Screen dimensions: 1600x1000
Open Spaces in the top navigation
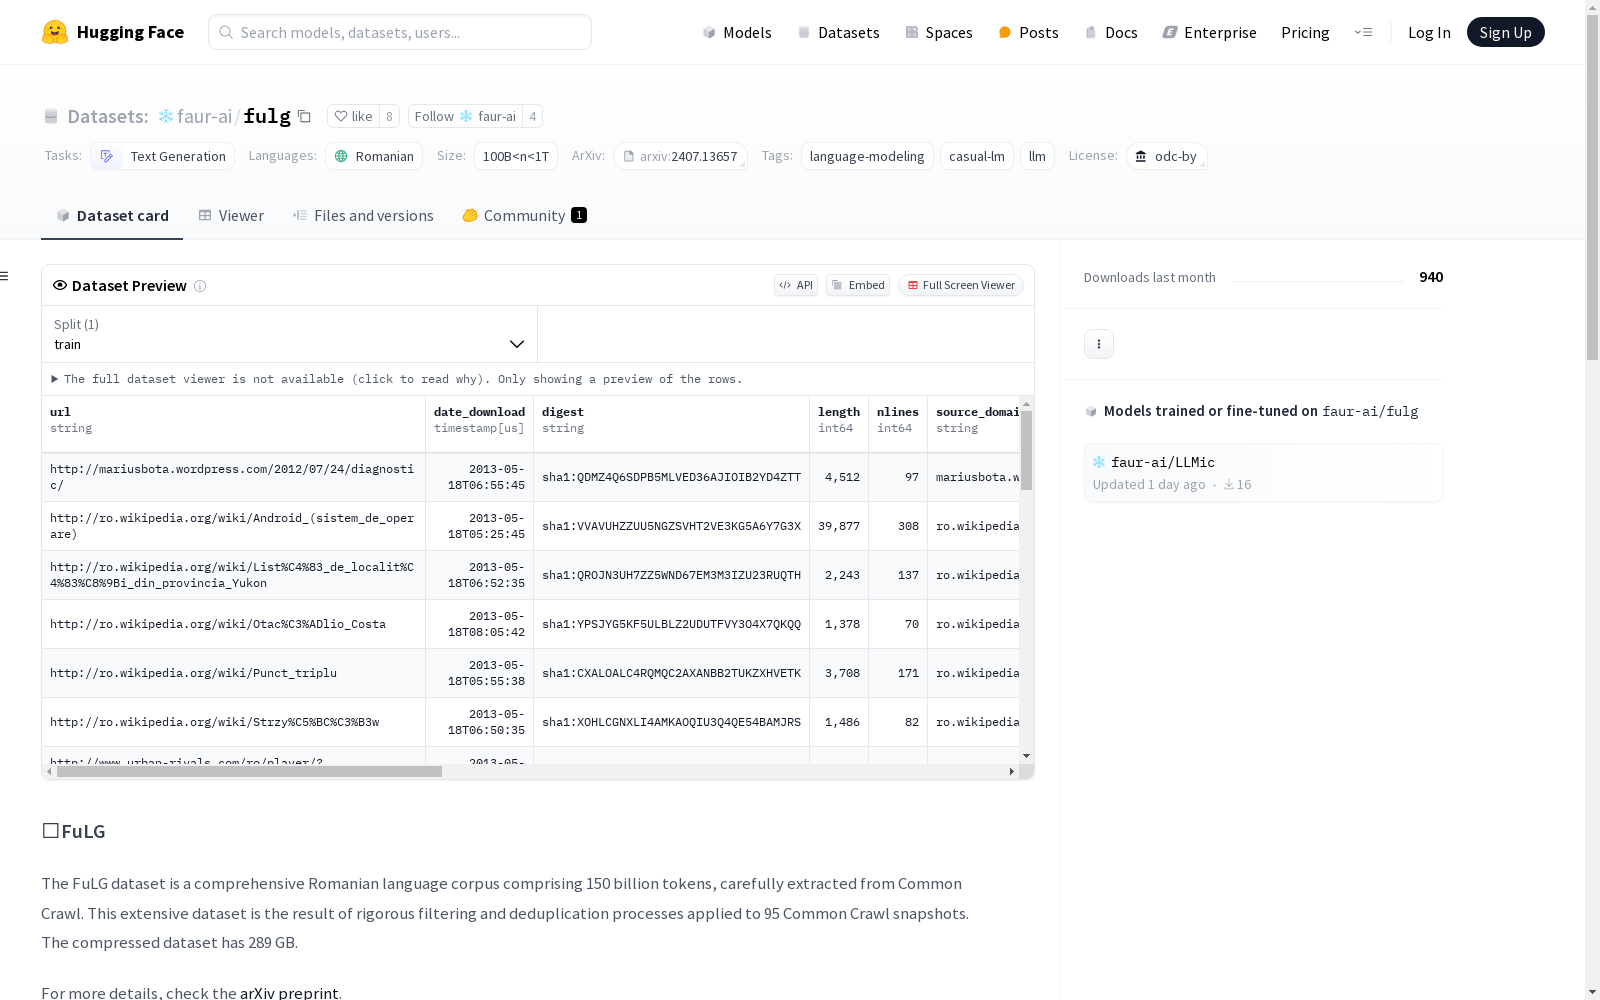[939, 33]
